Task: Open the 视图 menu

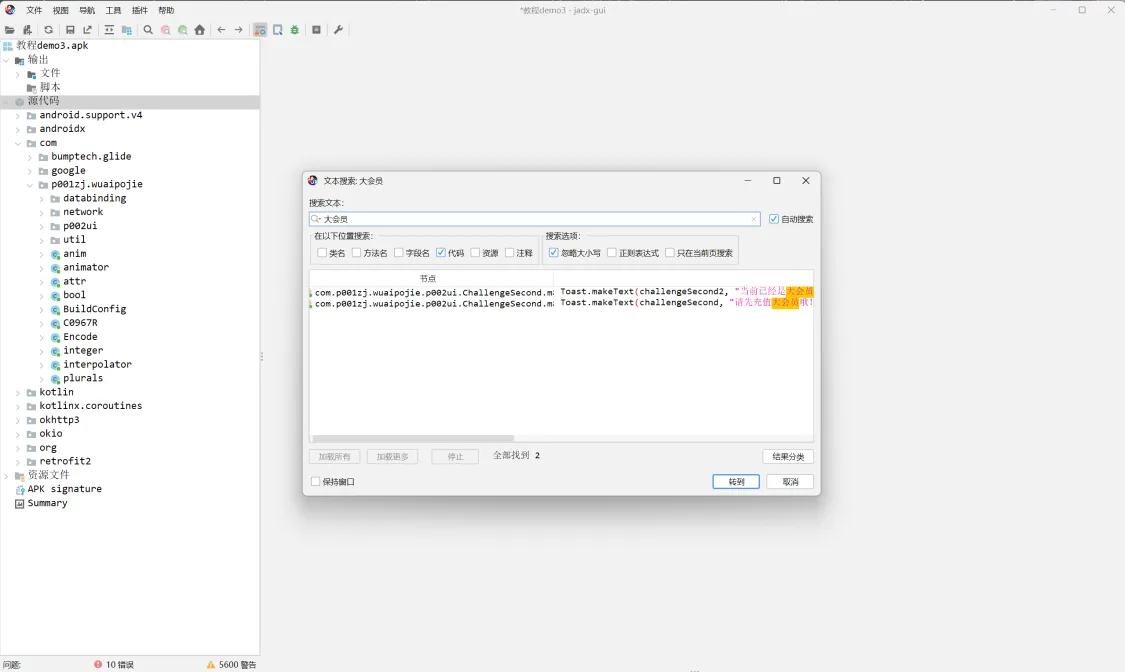Action: point(61,10)
